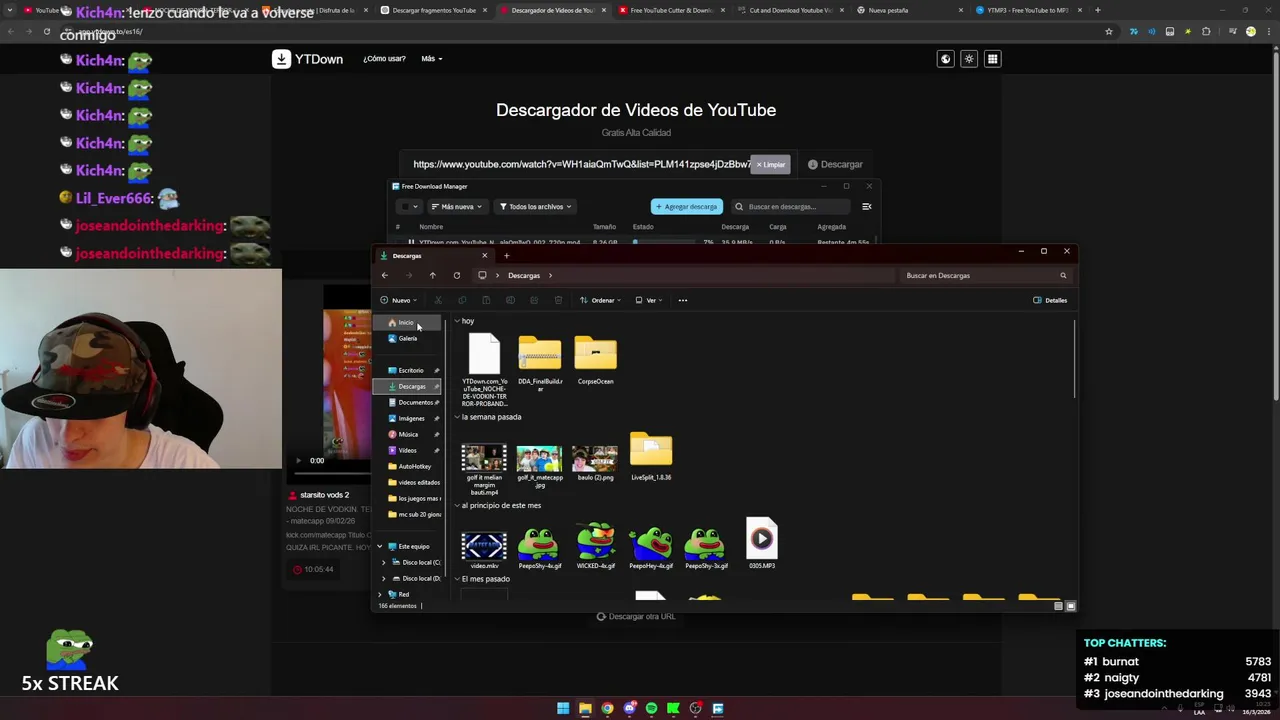Toggle the sun light/dark theme on YTDown

pos(969,59)
